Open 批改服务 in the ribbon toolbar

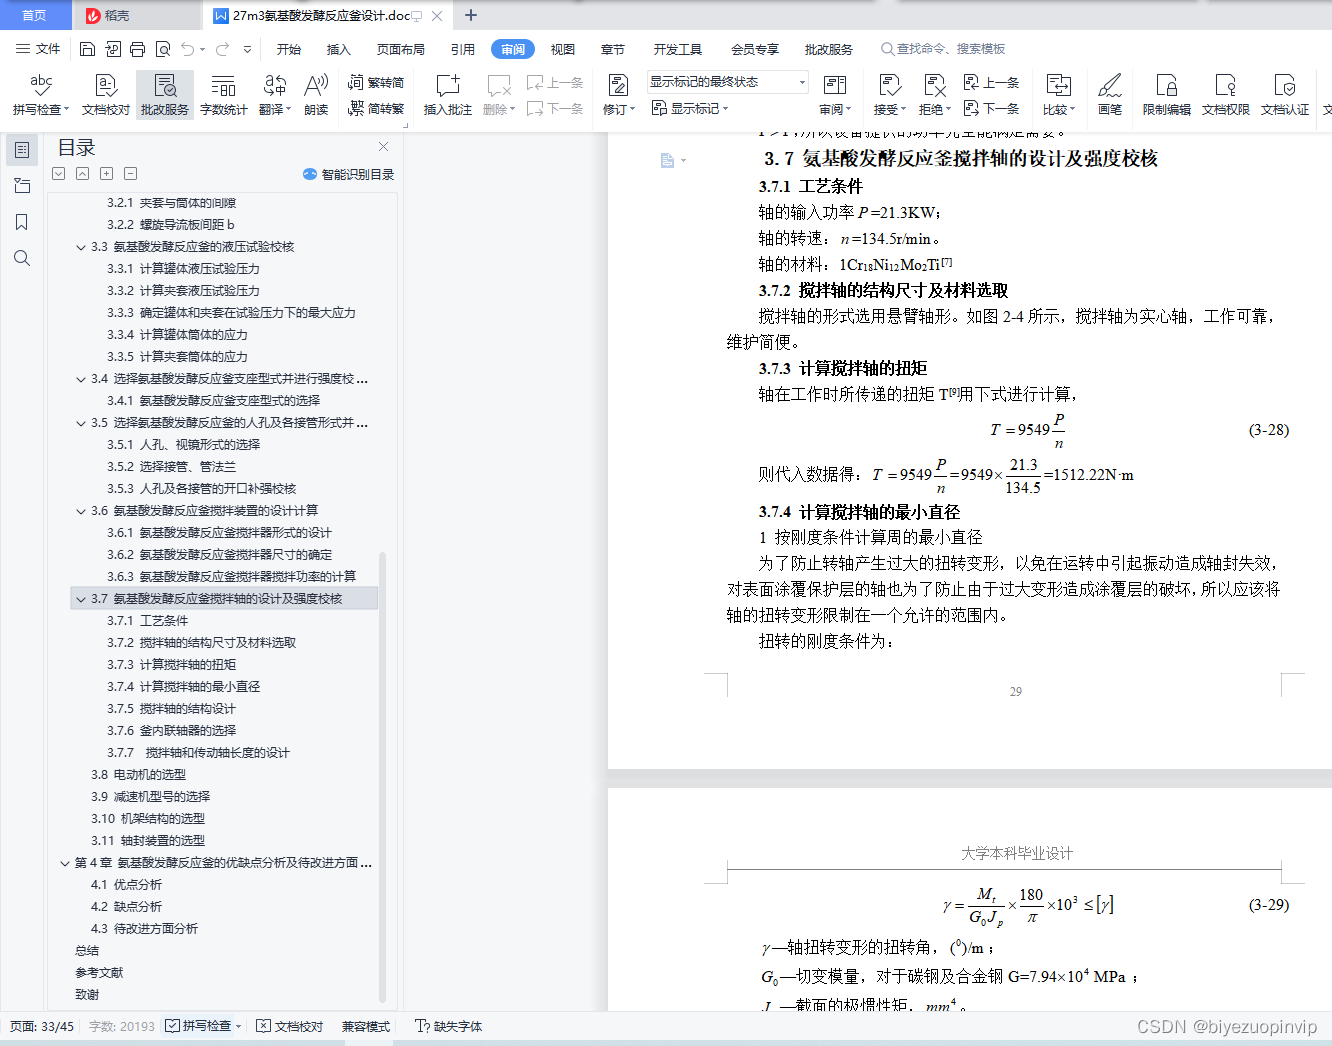[x=165, y=94]
